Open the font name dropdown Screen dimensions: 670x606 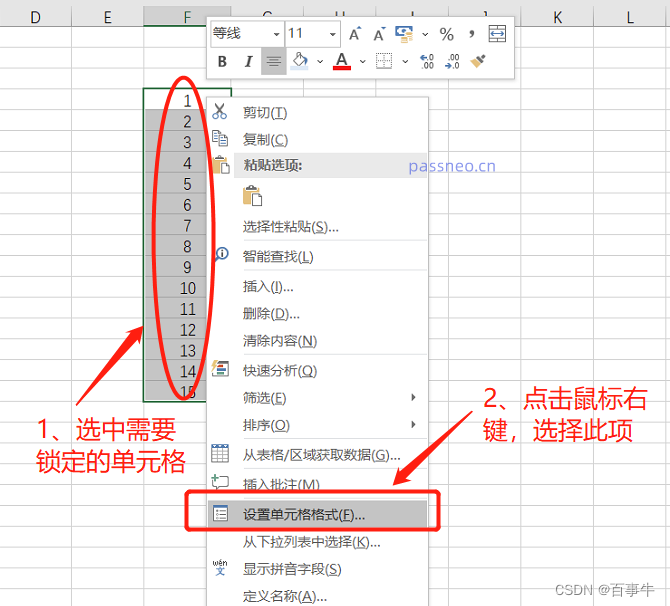point(276,34)
